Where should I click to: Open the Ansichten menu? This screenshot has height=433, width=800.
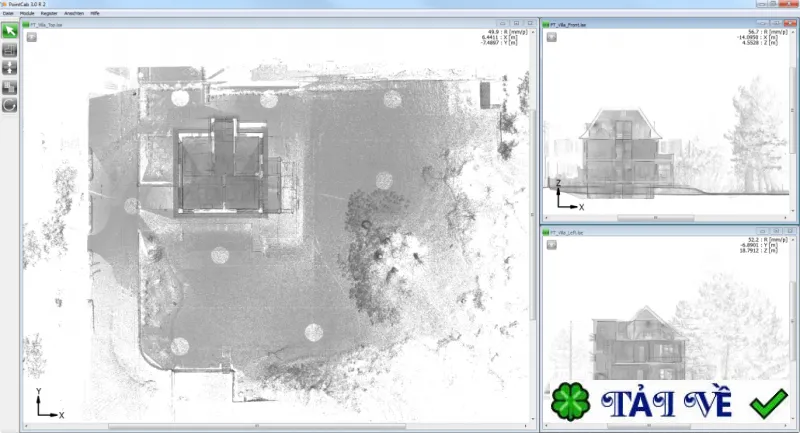click(74, 13)
